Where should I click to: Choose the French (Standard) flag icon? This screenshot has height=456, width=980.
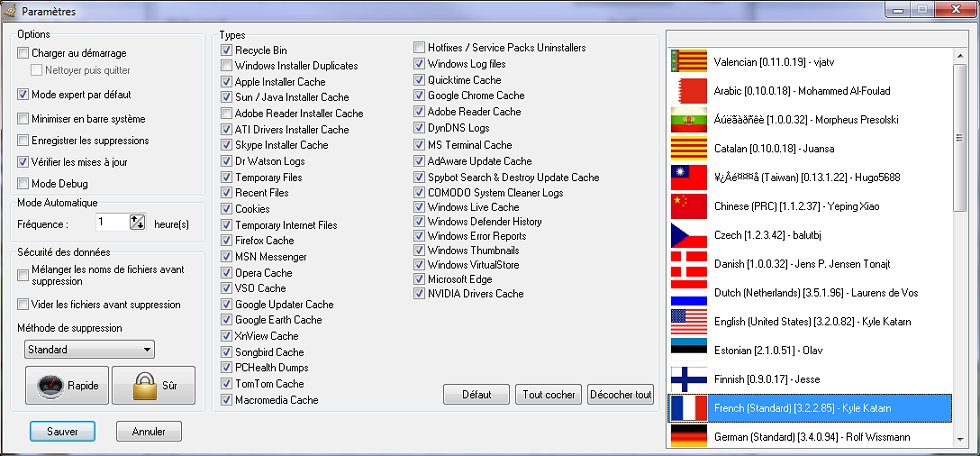[689, 408]
